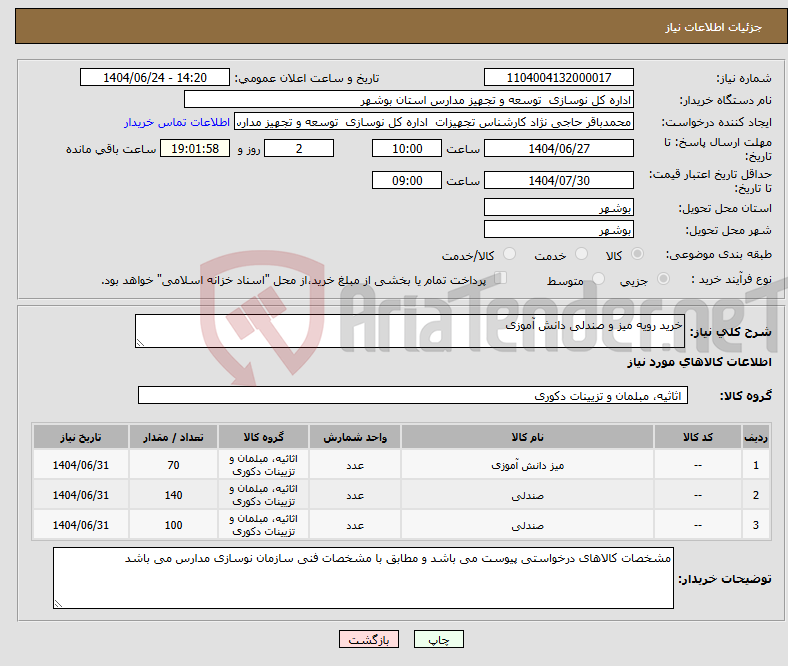Select the جزیی purchase type radio

(x=665, y=280)
